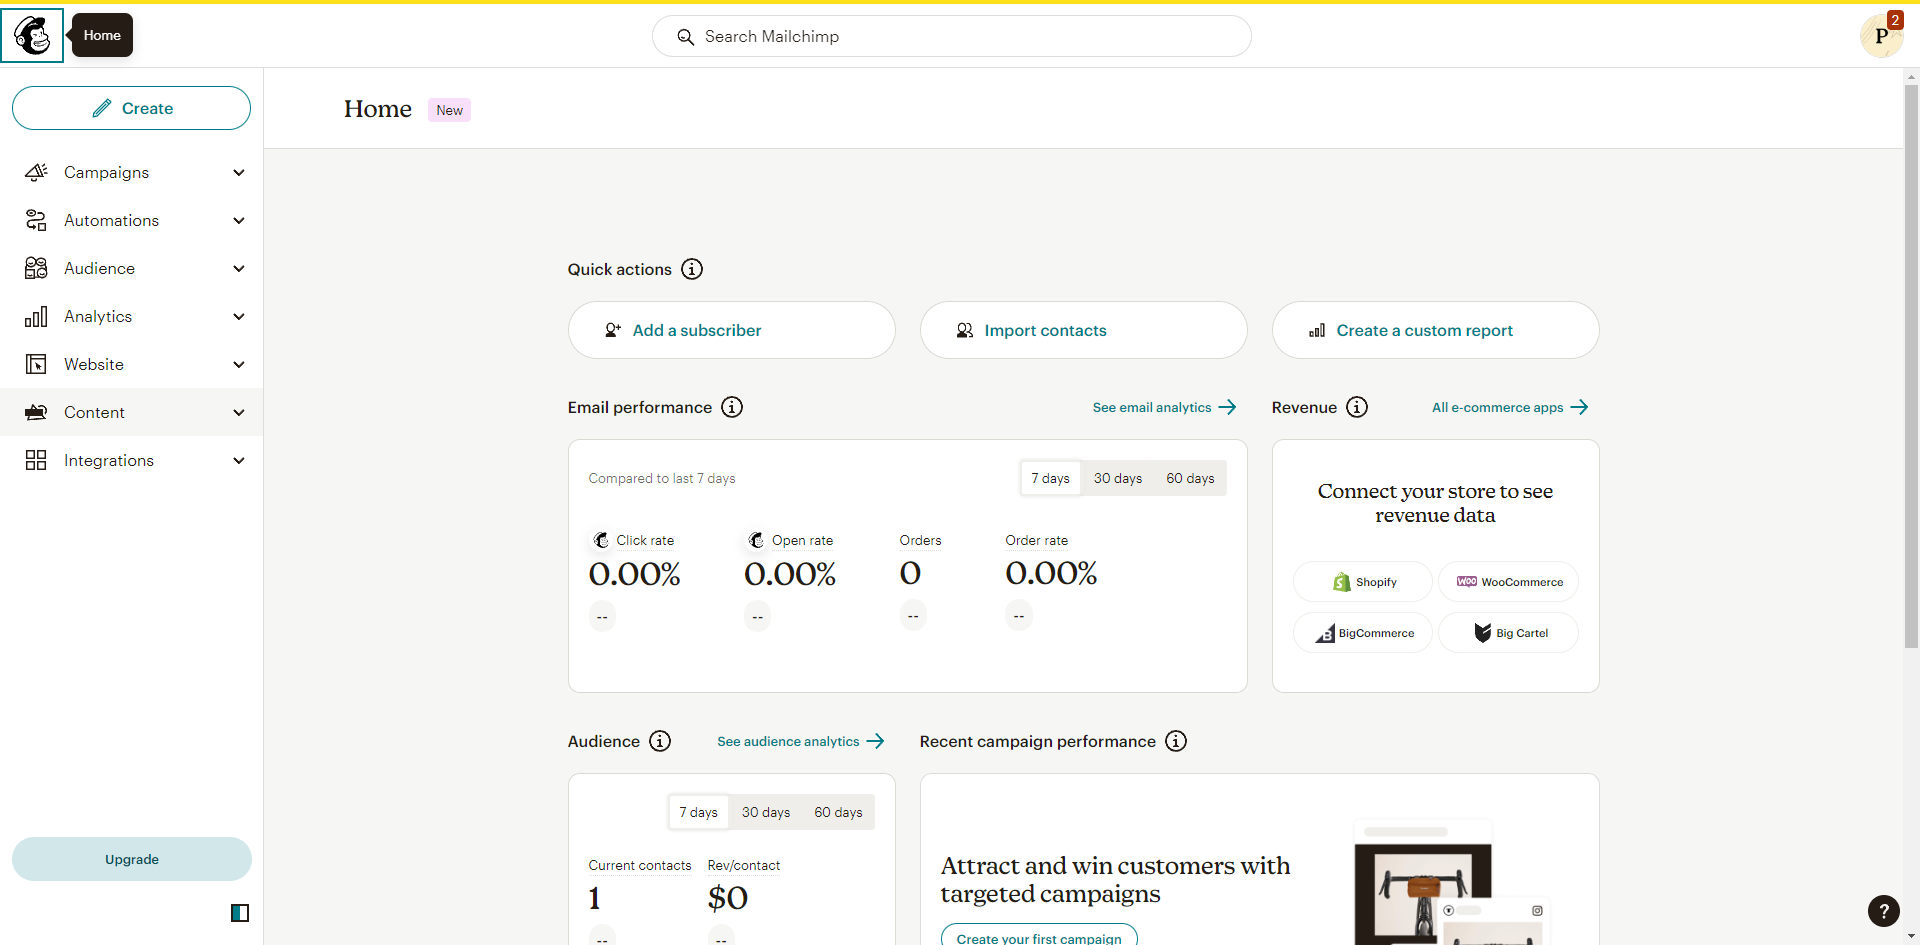Select 30 days in Audience card
The width and height of the screenshot is (1920, 945).
766,812
